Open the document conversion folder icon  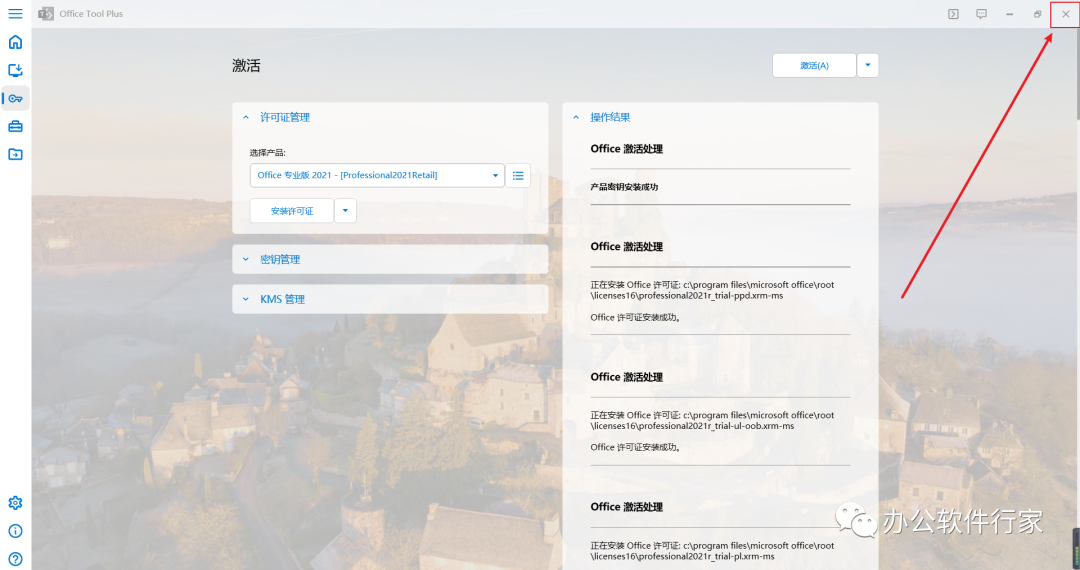click(x=15, y=154)
